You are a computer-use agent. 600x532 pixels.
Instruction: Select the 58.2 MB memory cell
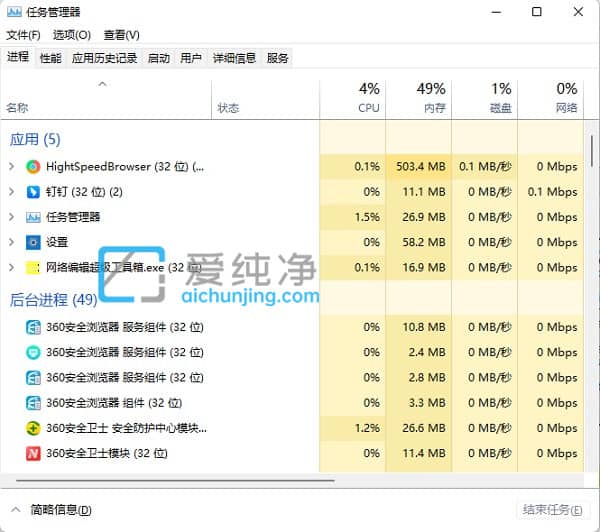[x=419, y=242]
